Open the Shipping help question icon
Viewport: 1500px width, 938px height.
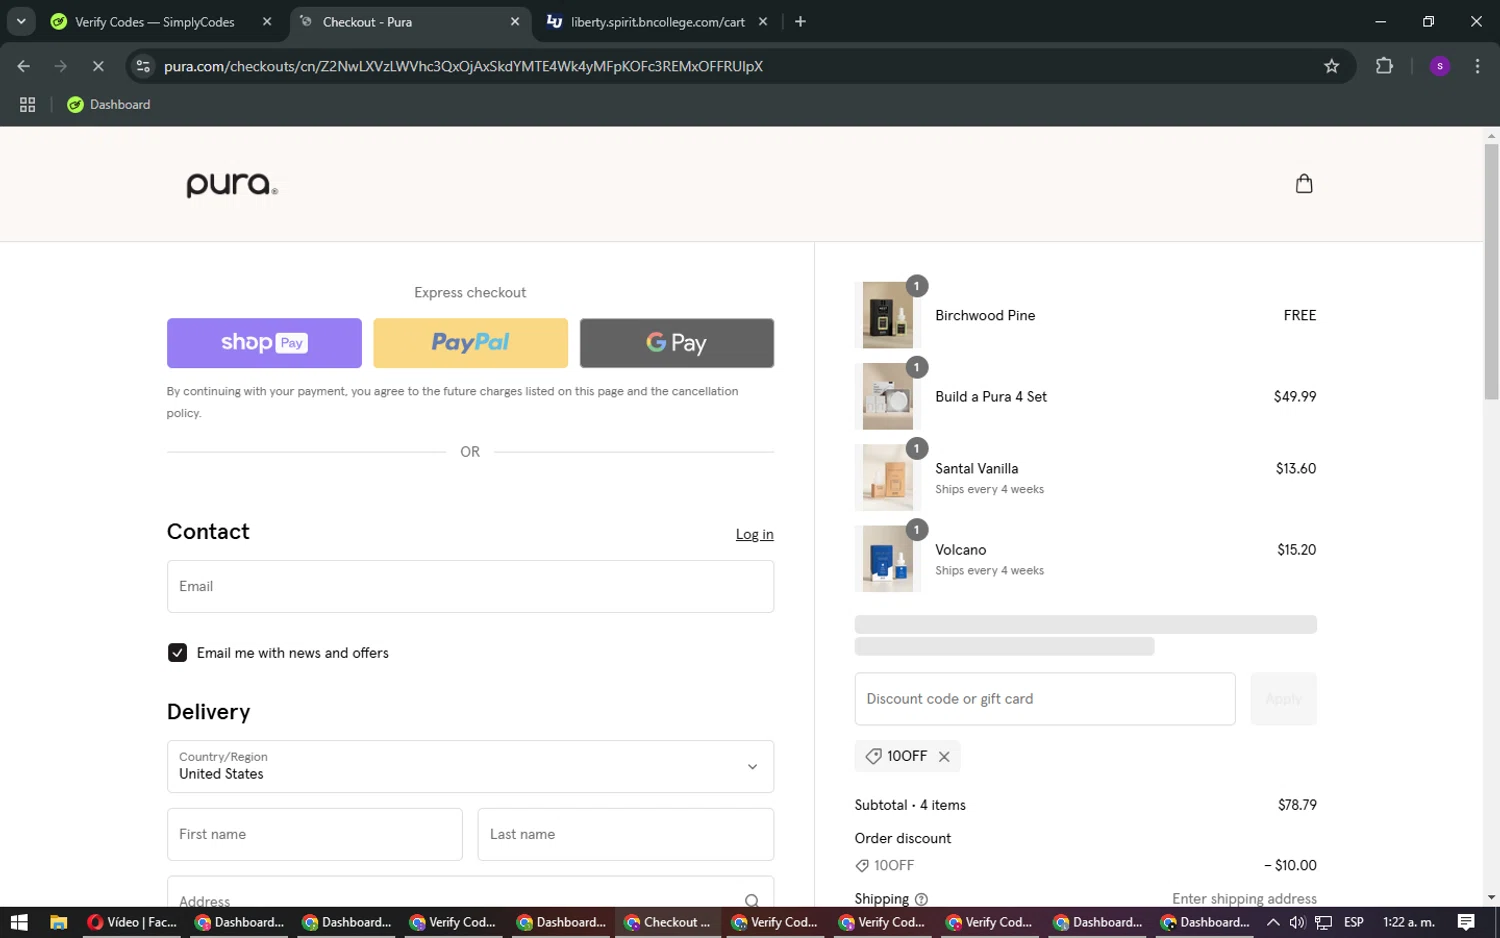(921, 899)
